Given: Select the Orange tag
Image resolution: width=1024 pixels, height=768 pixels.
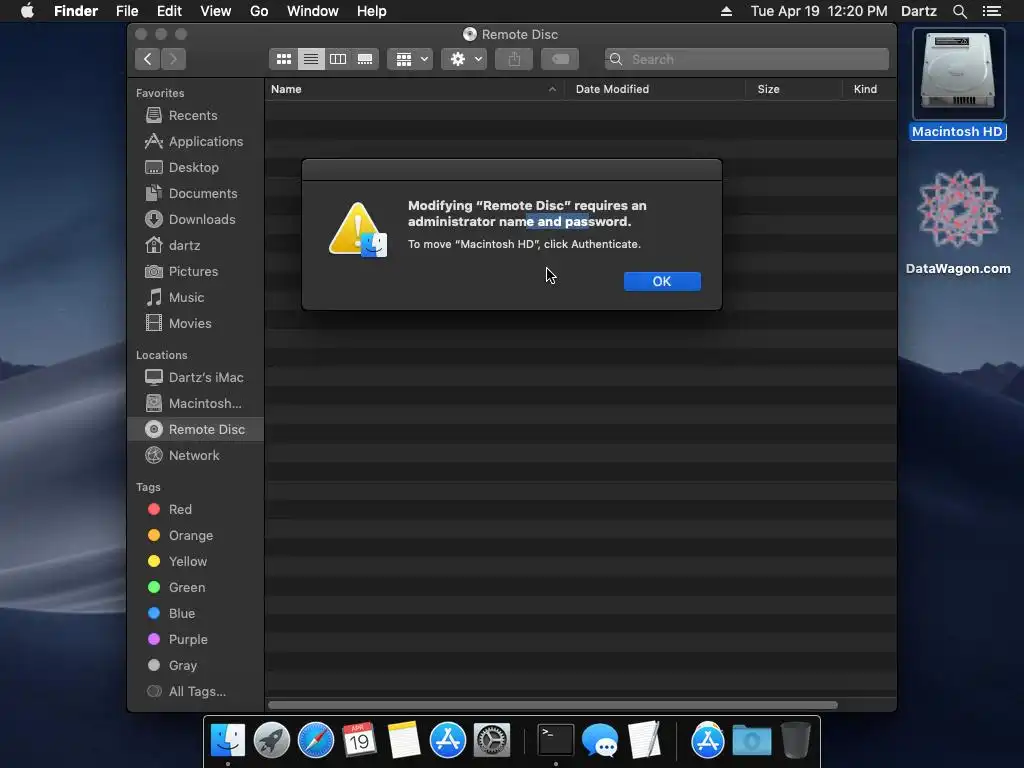Looking at the screenshot, I should tap(196, 536).
